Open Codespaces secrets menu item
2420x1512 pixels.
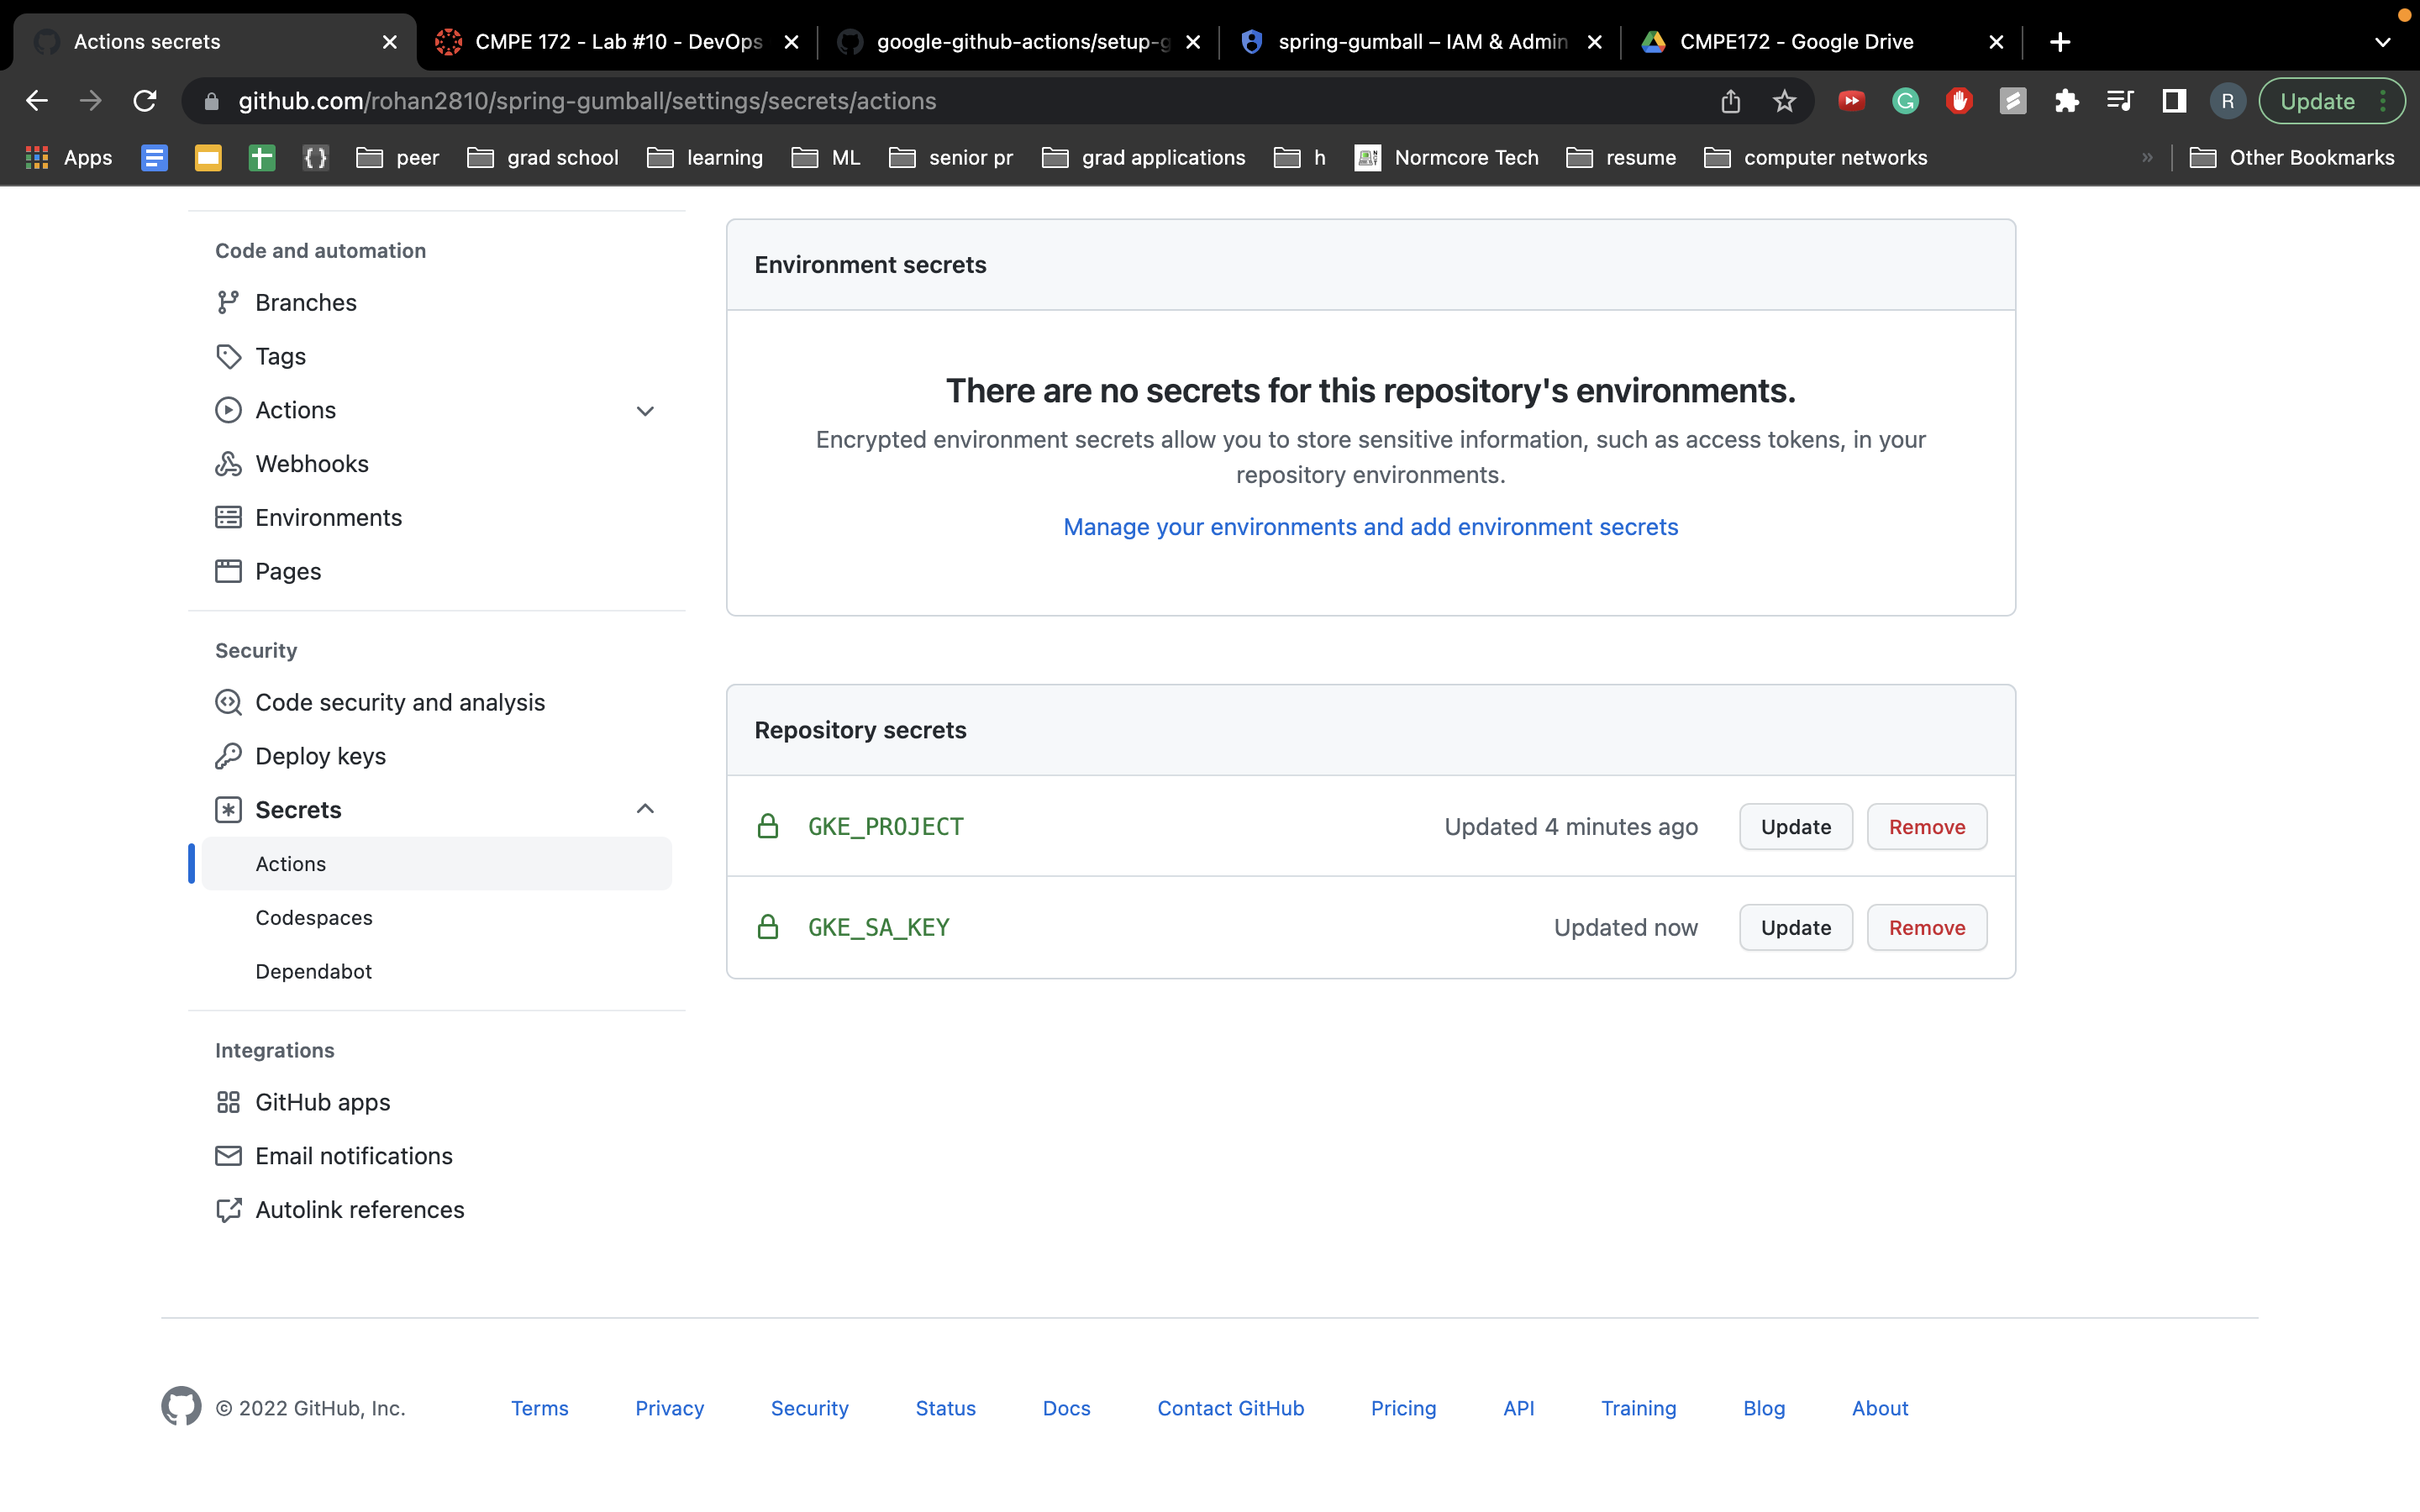[x=314, y=917]
